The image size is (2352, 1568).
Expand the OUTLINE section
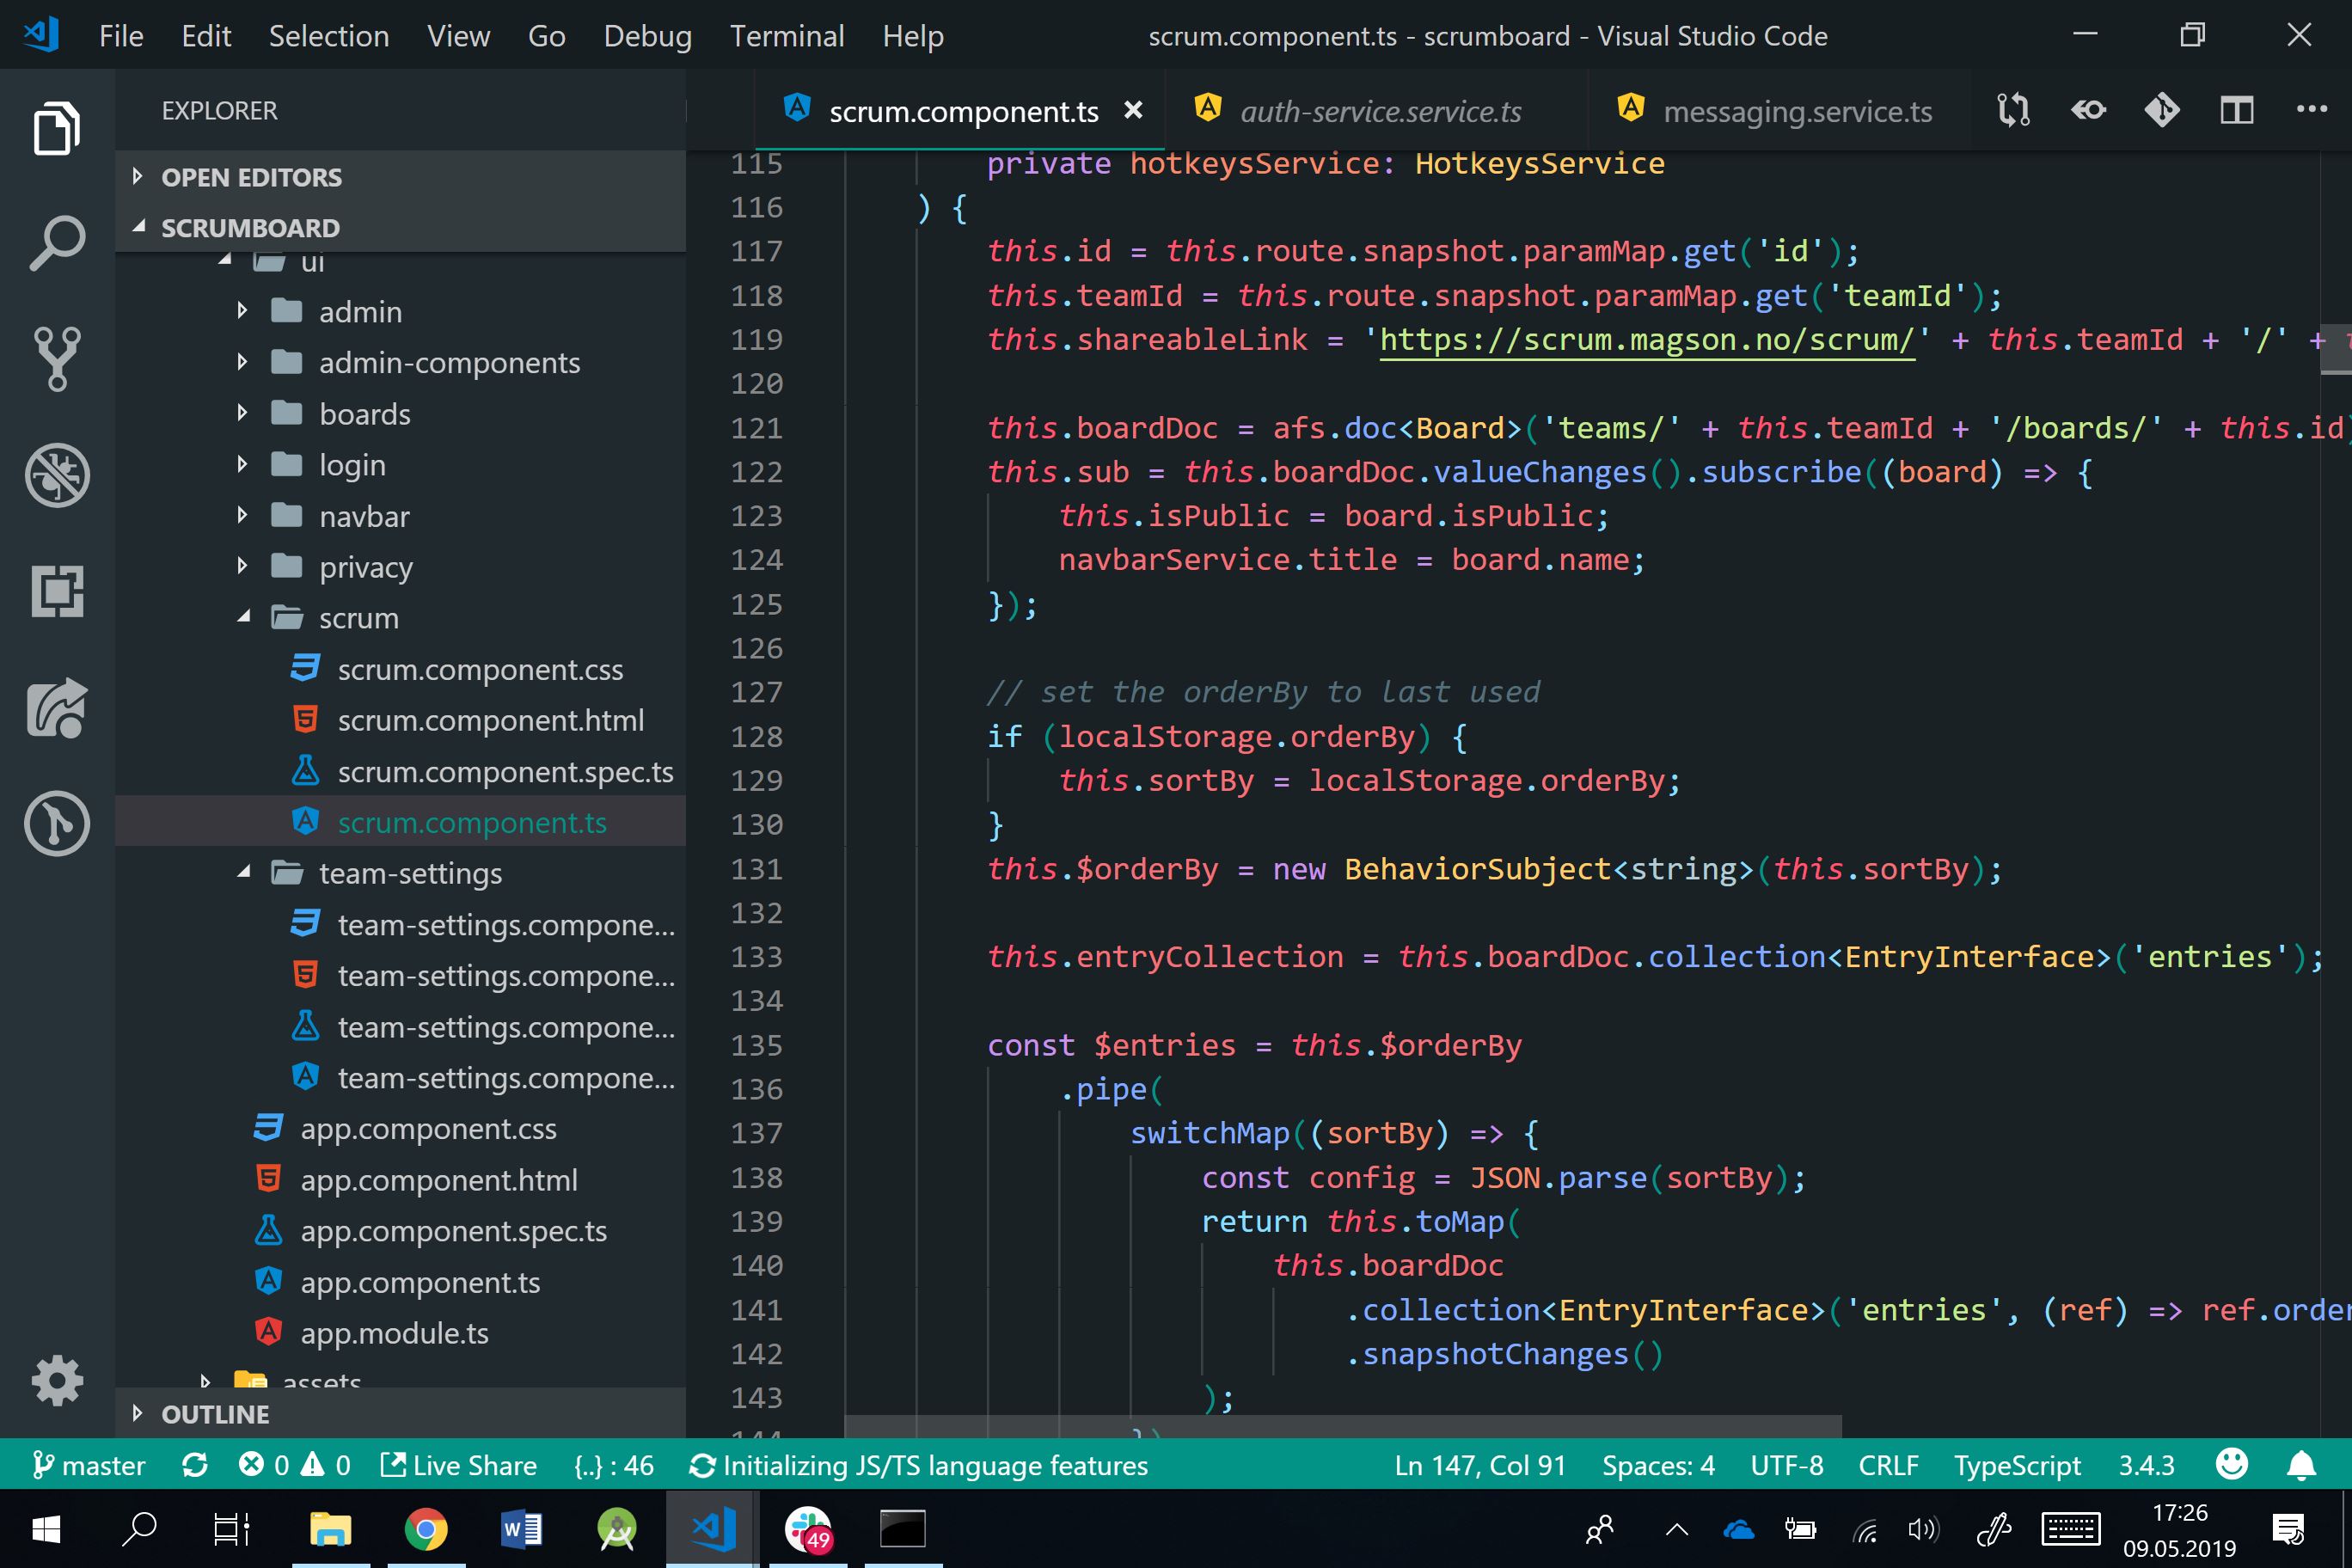pos(215,1414)
